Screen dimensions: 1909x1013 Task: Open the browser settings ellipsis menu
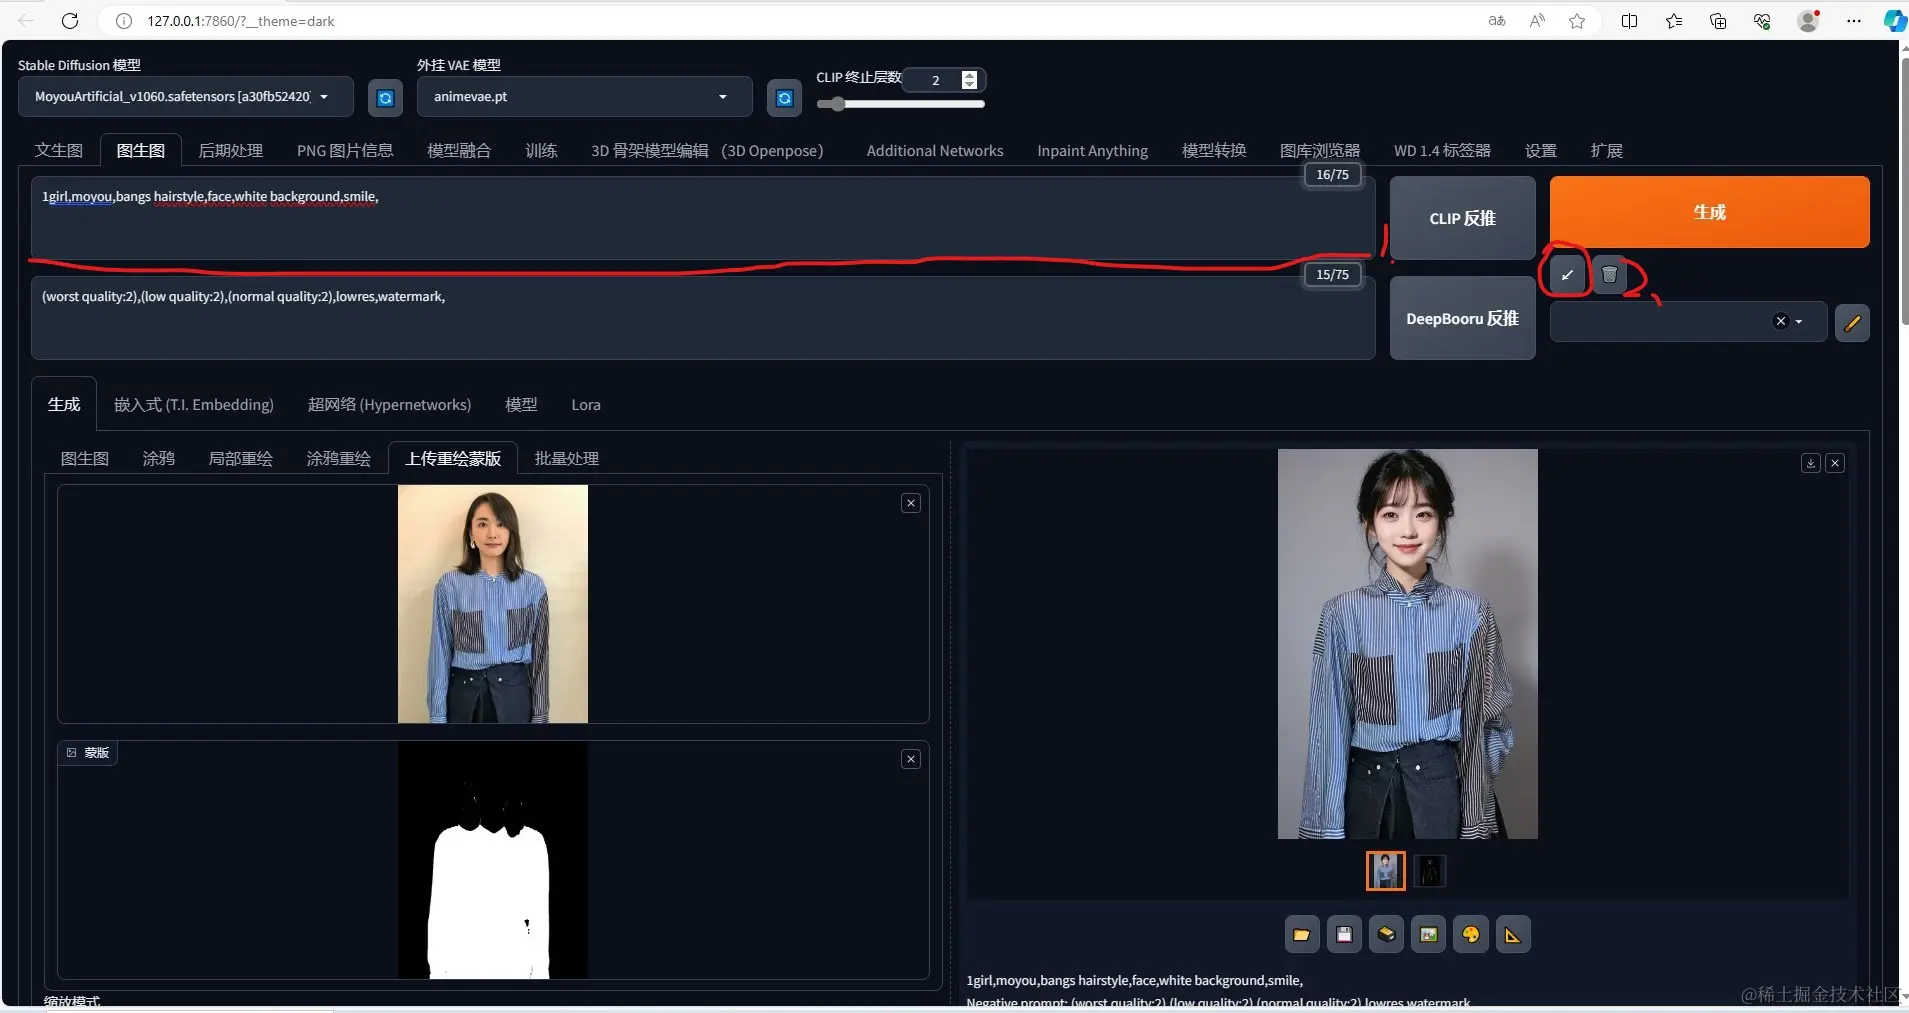click(1853, 21)
